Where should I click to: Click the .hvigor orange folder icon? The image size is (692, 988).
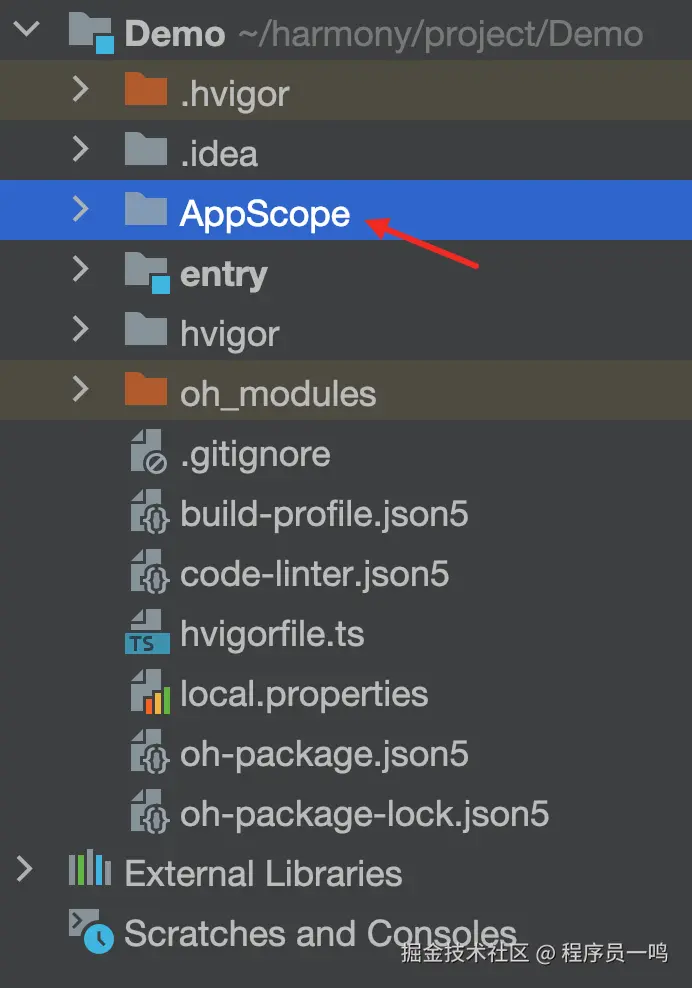click(x=145, y=92)
